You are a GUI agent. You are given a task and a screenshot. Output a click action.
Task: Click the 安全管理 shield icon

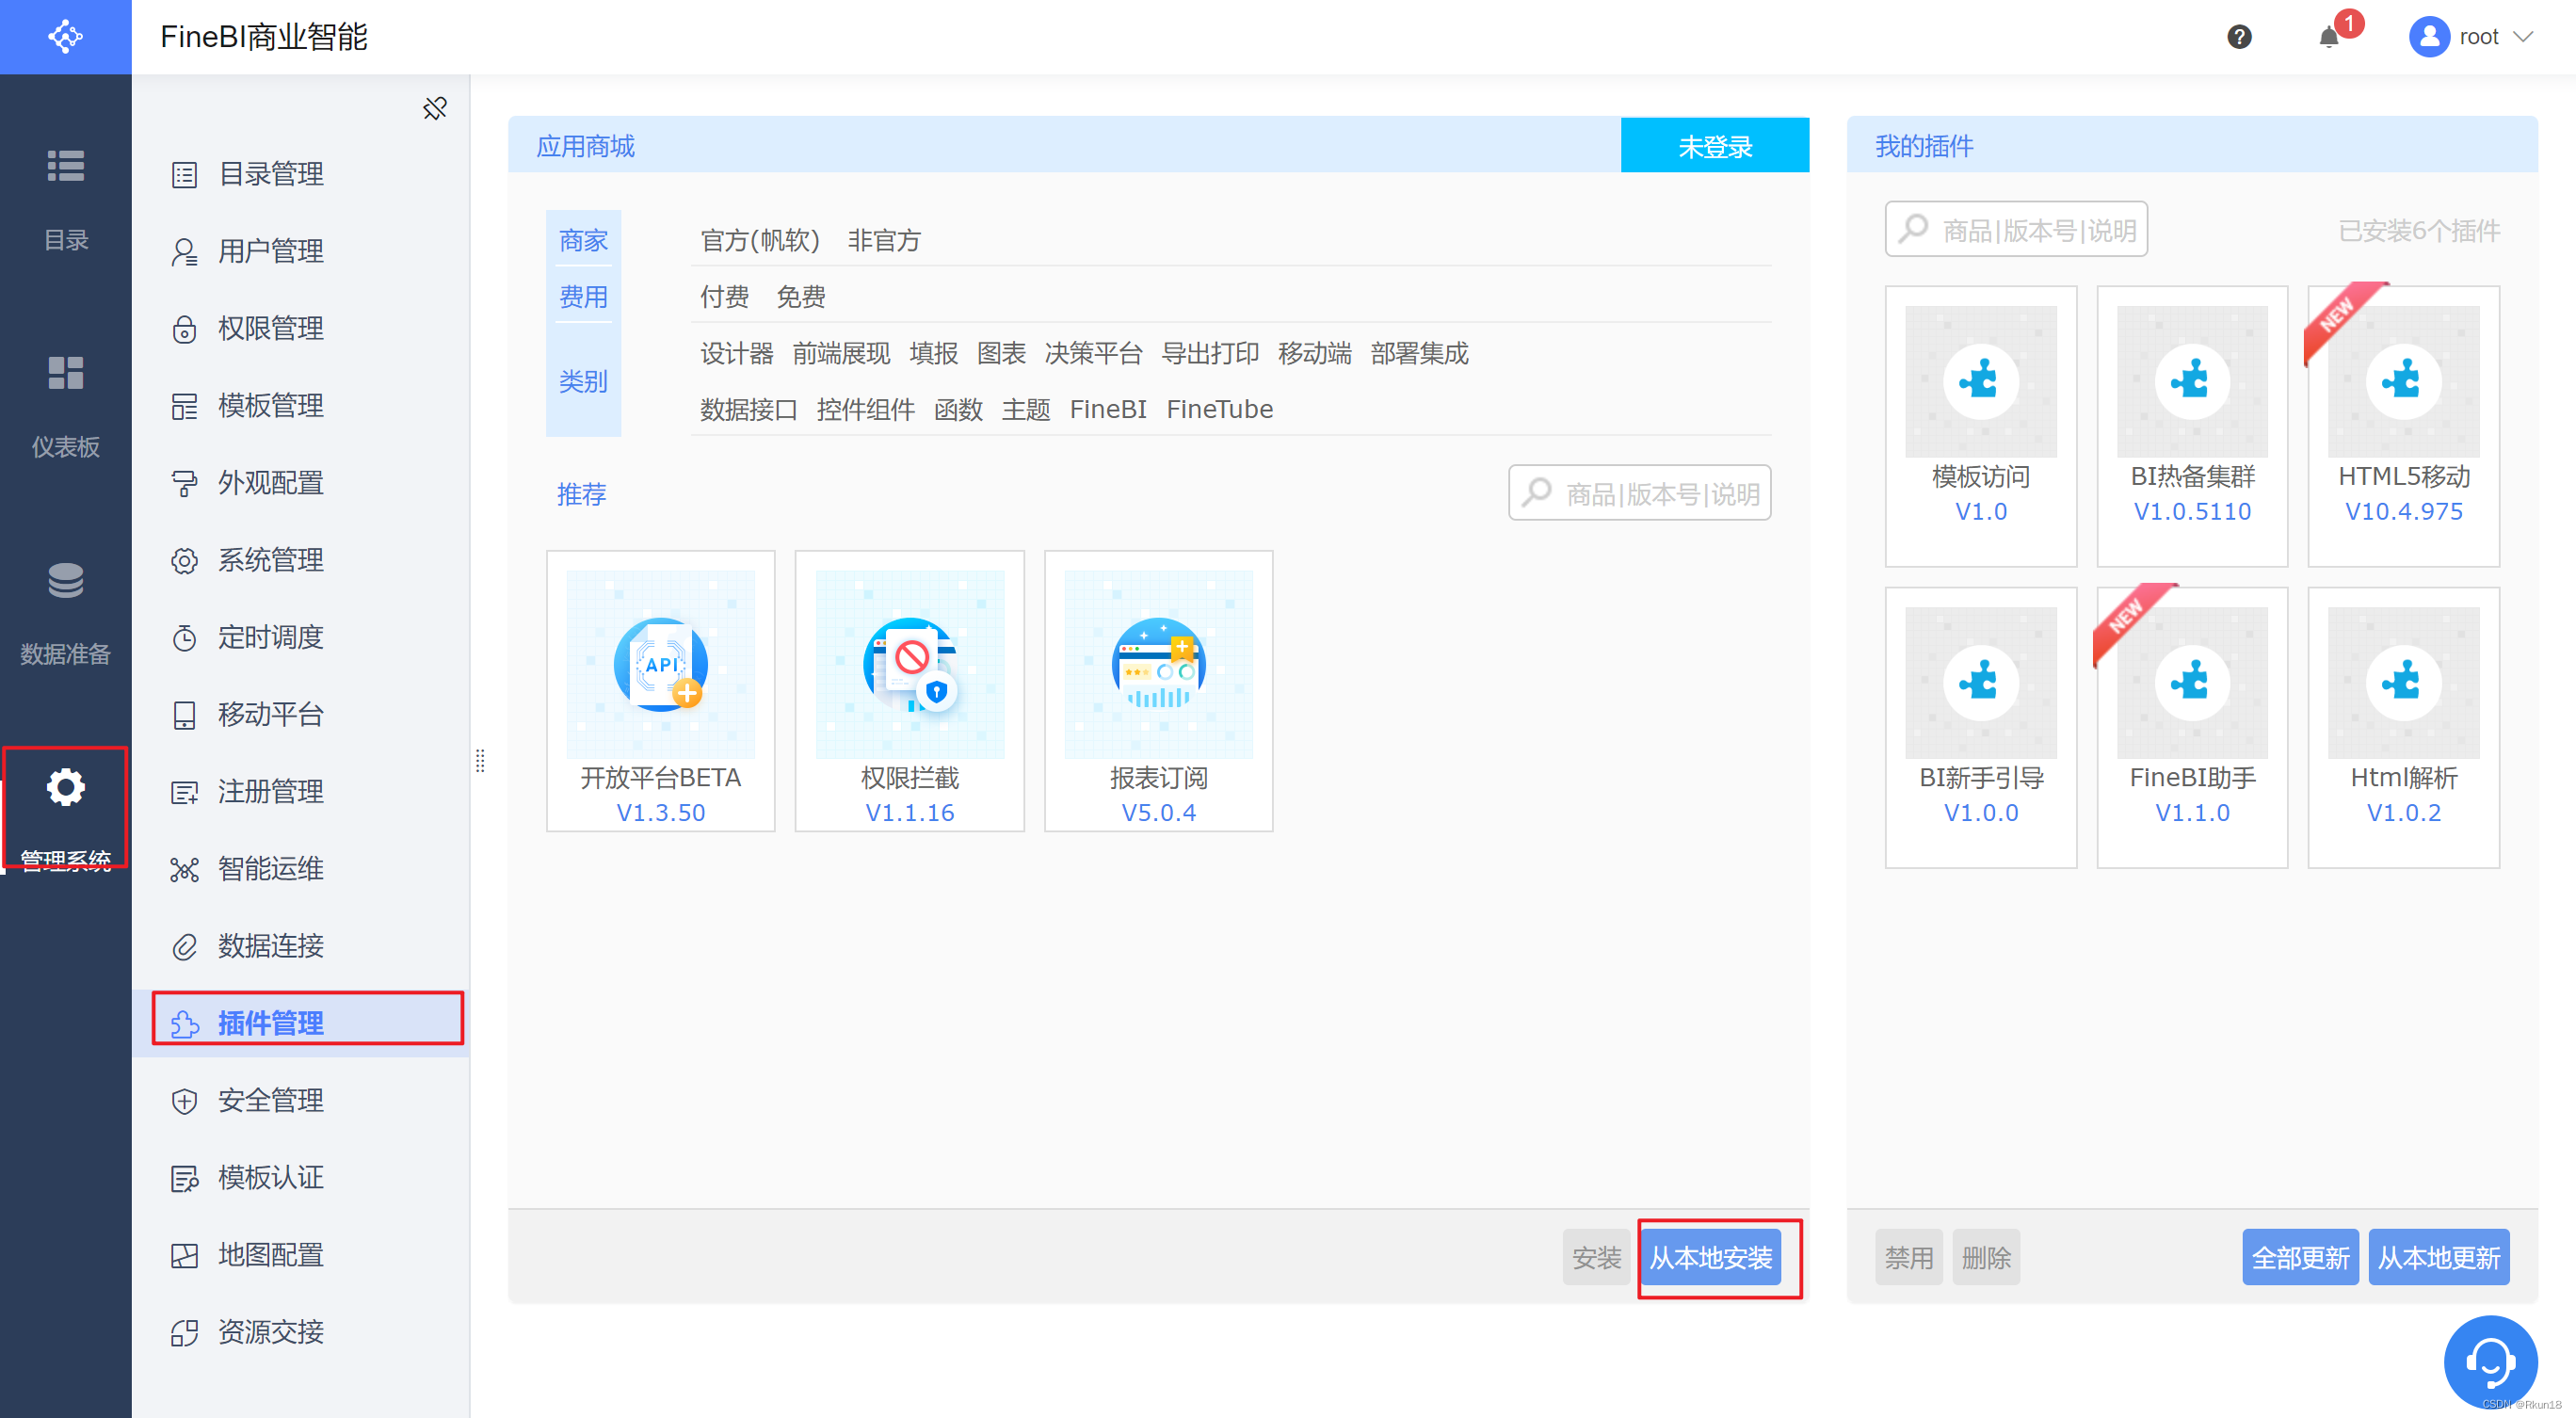point(184,1100)
